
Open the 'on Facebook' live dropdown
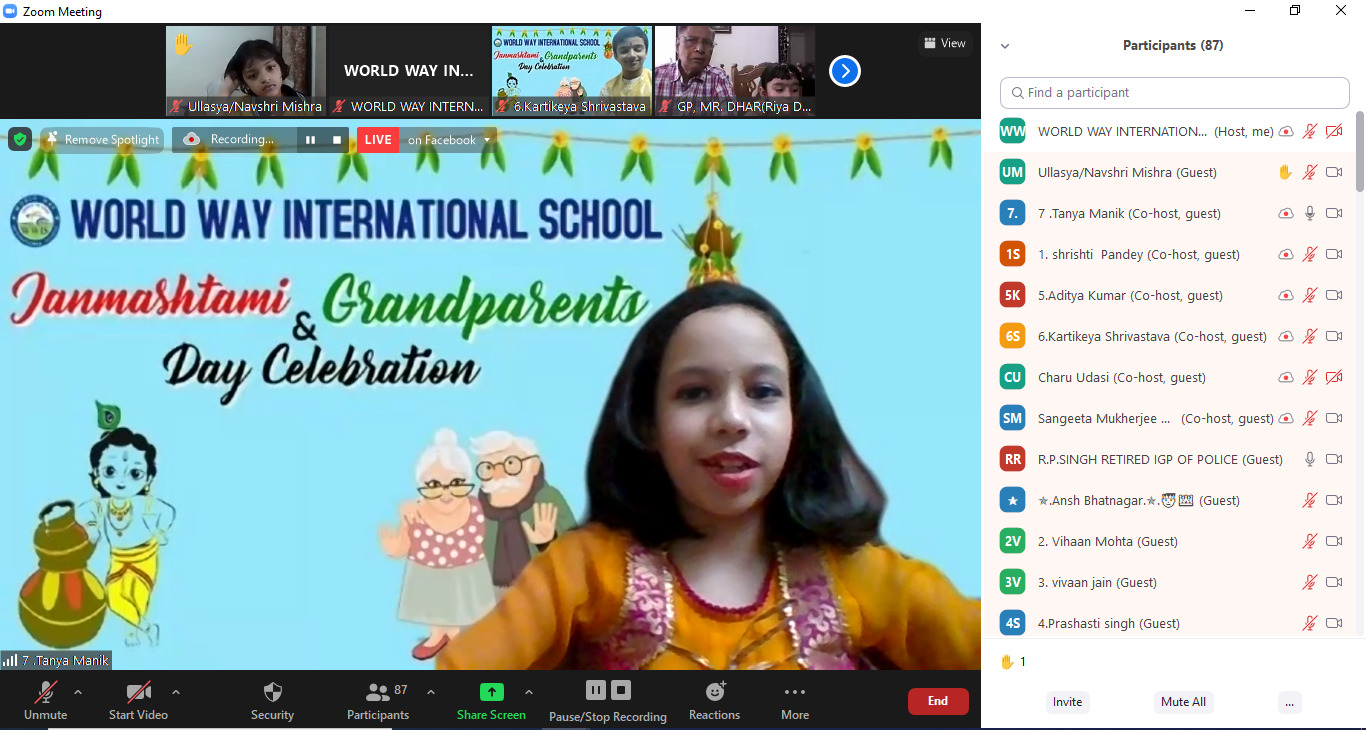449,140
